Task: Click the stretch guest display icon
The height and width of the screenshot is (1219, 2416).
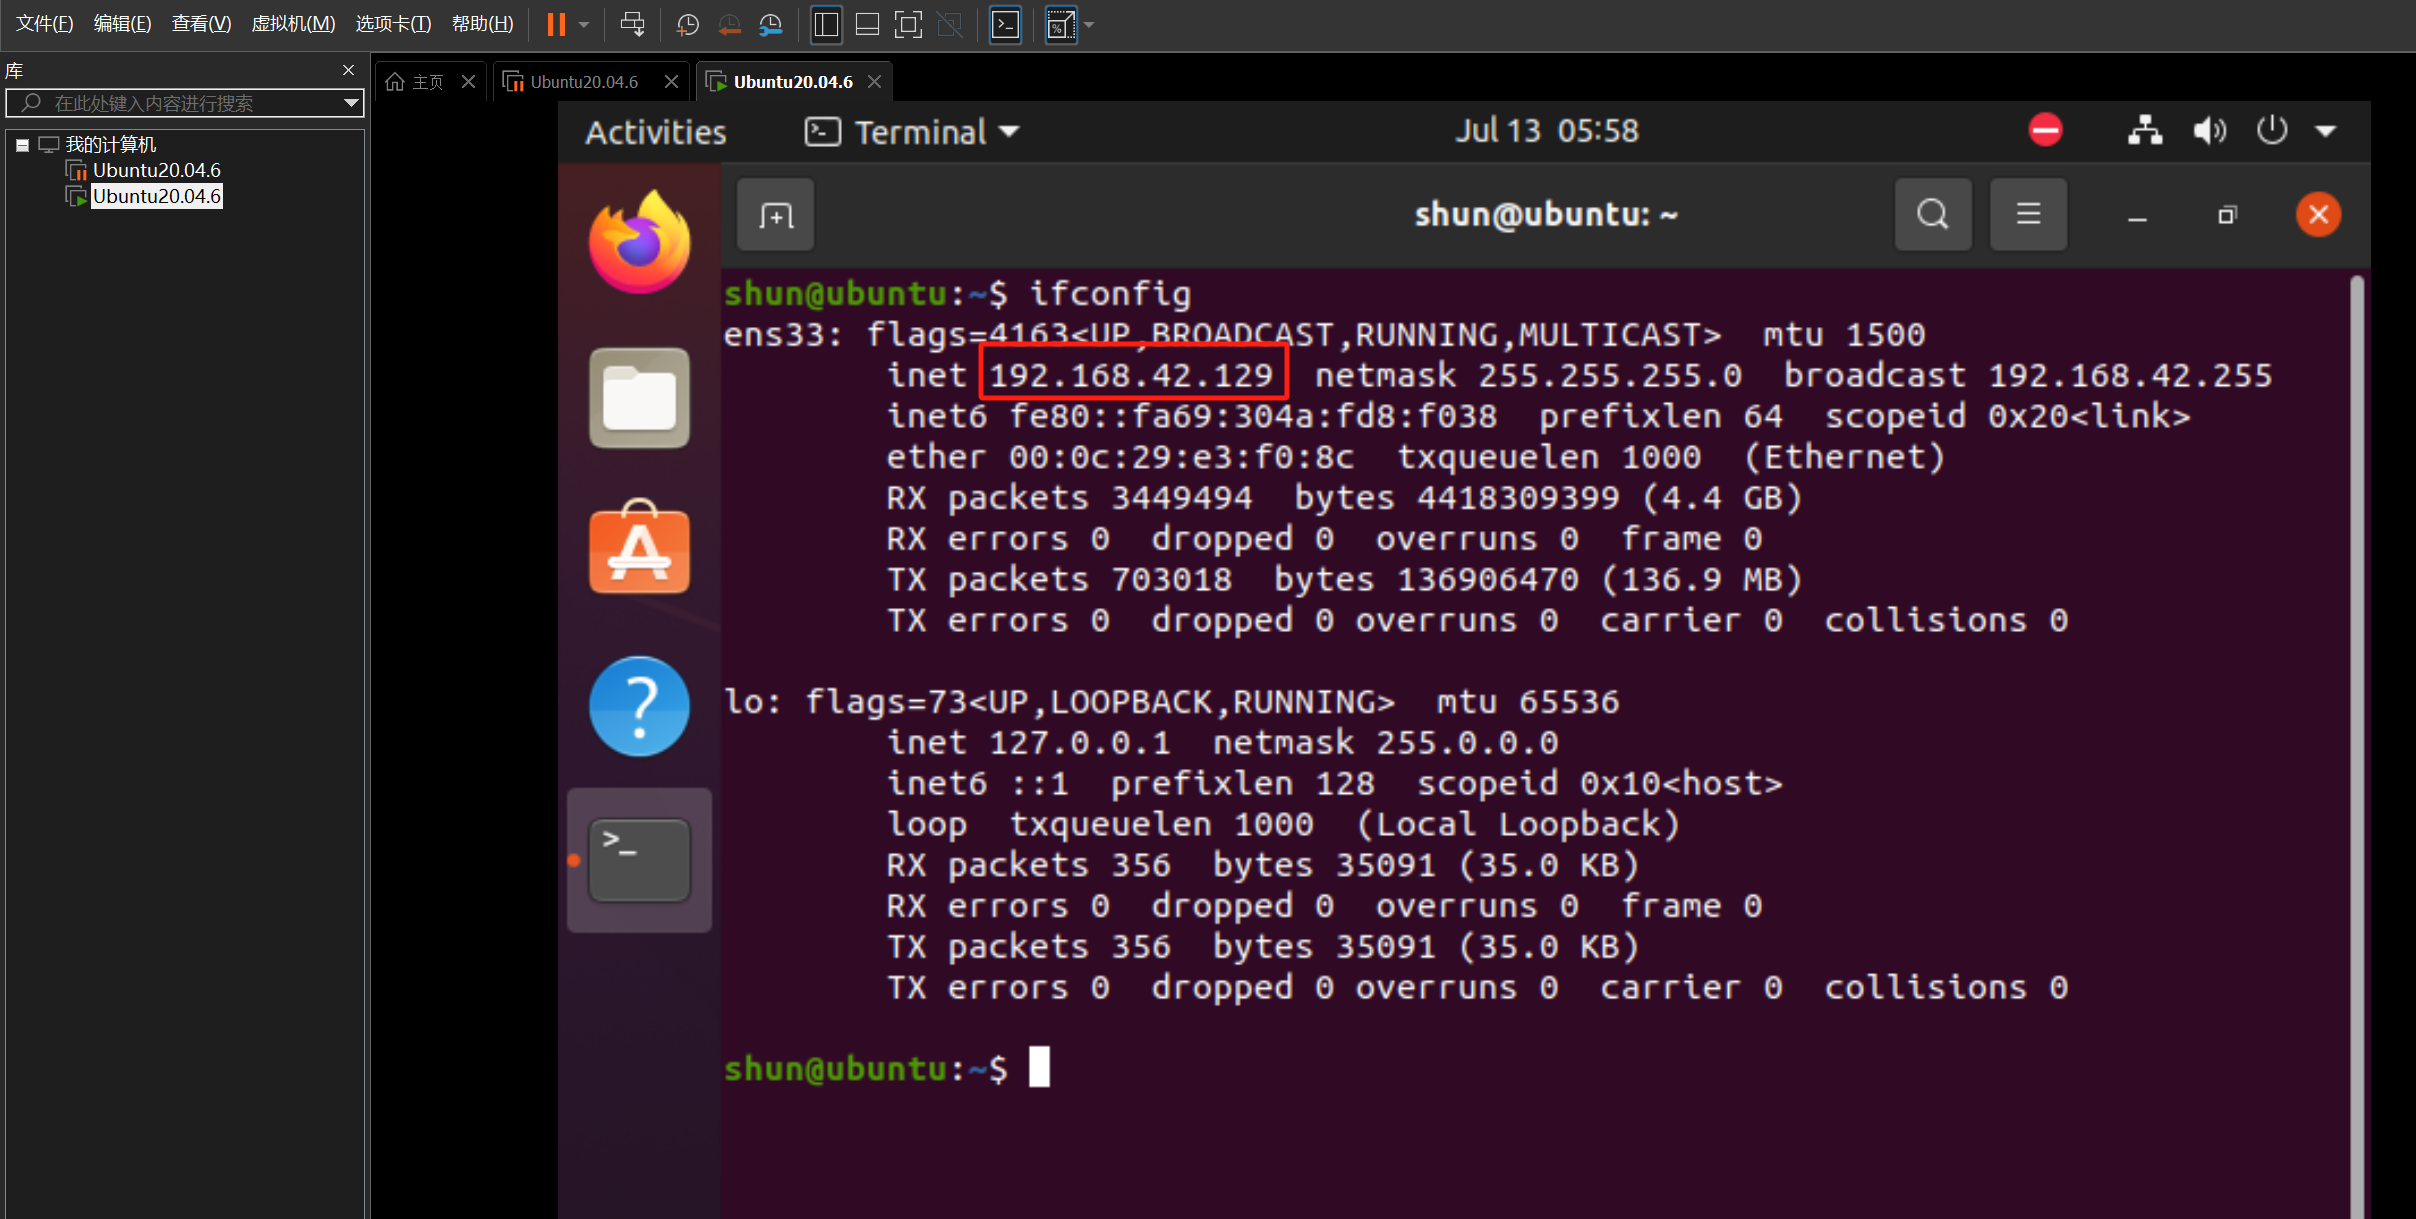Action: coord(1061,25)
